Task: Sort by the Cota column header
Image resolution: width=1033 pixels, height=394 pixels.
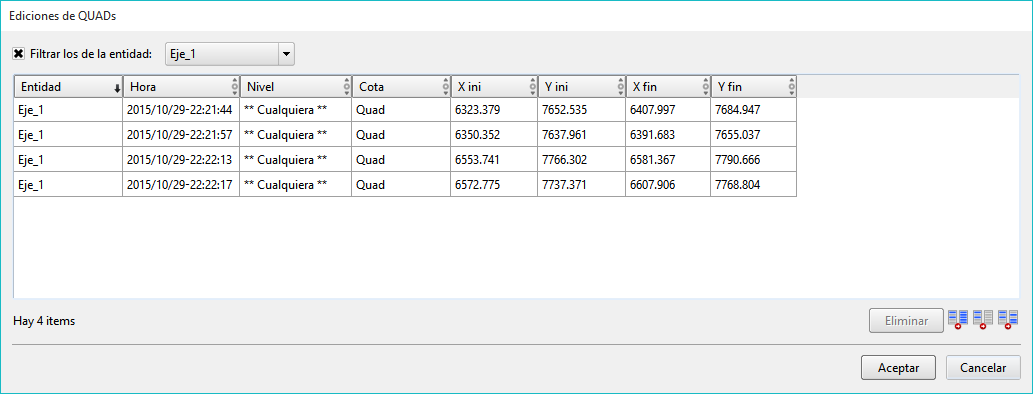Action: coord(401,86)
